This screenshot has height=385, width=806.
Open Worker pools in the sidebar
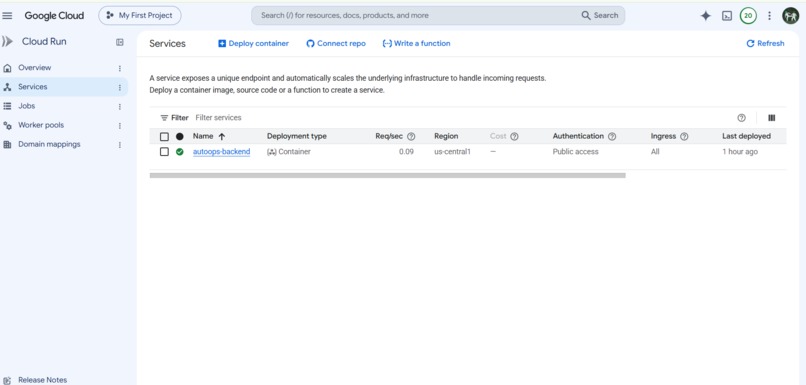click(x=41, y=125)
